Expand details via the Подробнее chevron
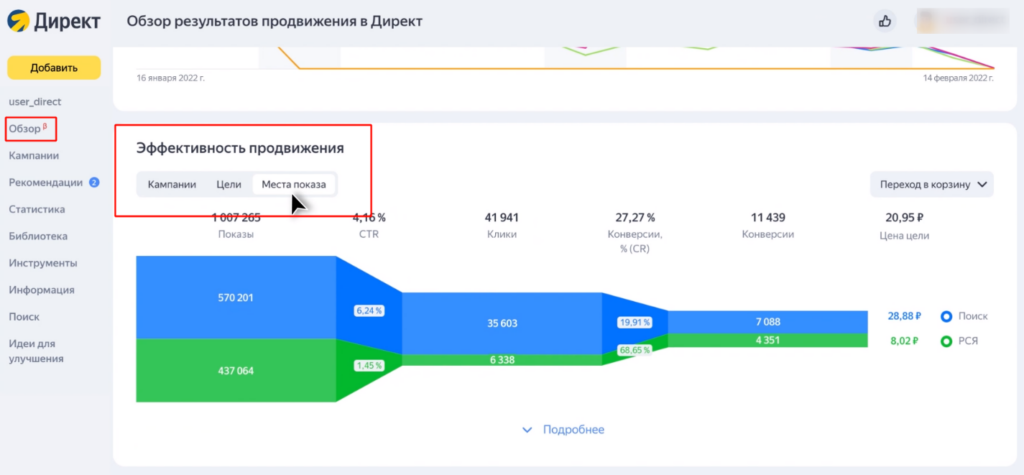 pos(528,430)
